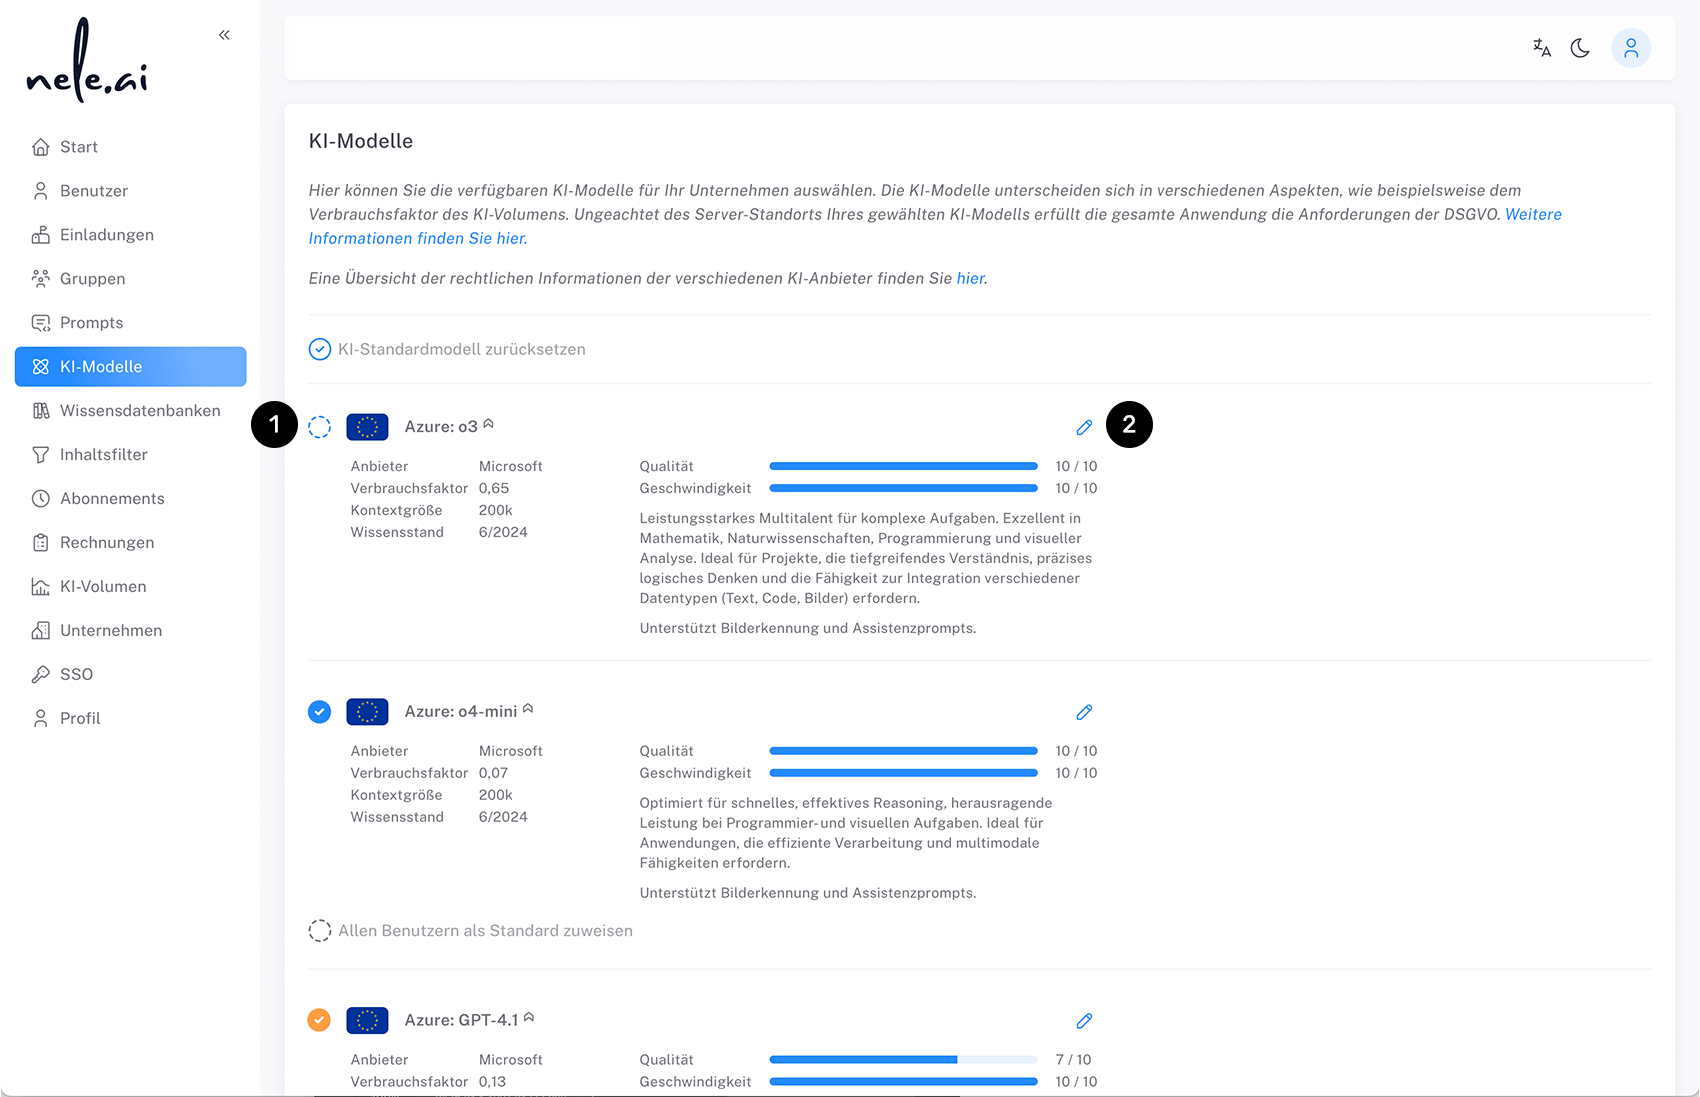This screenshot has width=1700, height=1097.
Task: Select Azure: o3 as standard model
Action: pyautogui.click(x=319, y=427)
